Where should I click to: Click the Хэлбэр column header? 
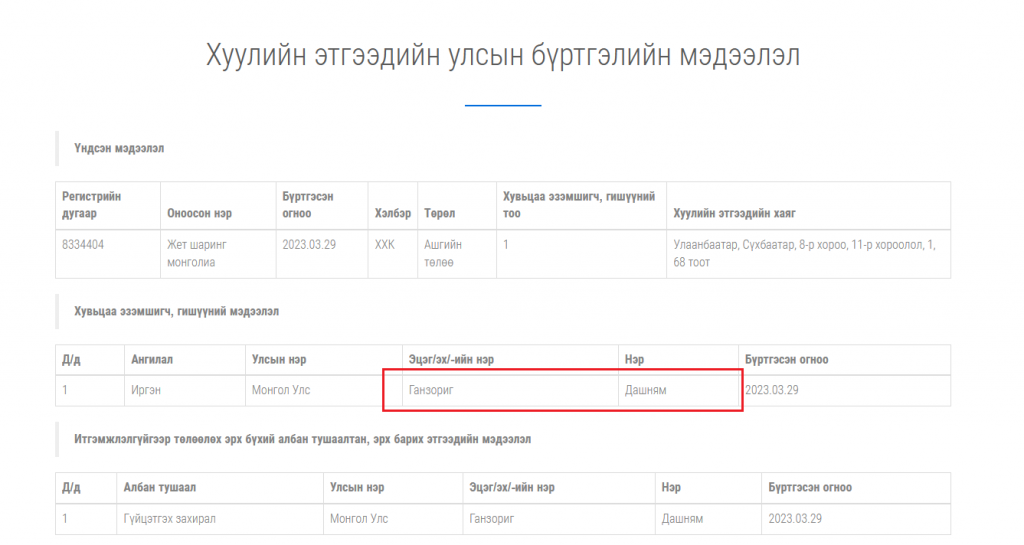(x=392, y=213)
